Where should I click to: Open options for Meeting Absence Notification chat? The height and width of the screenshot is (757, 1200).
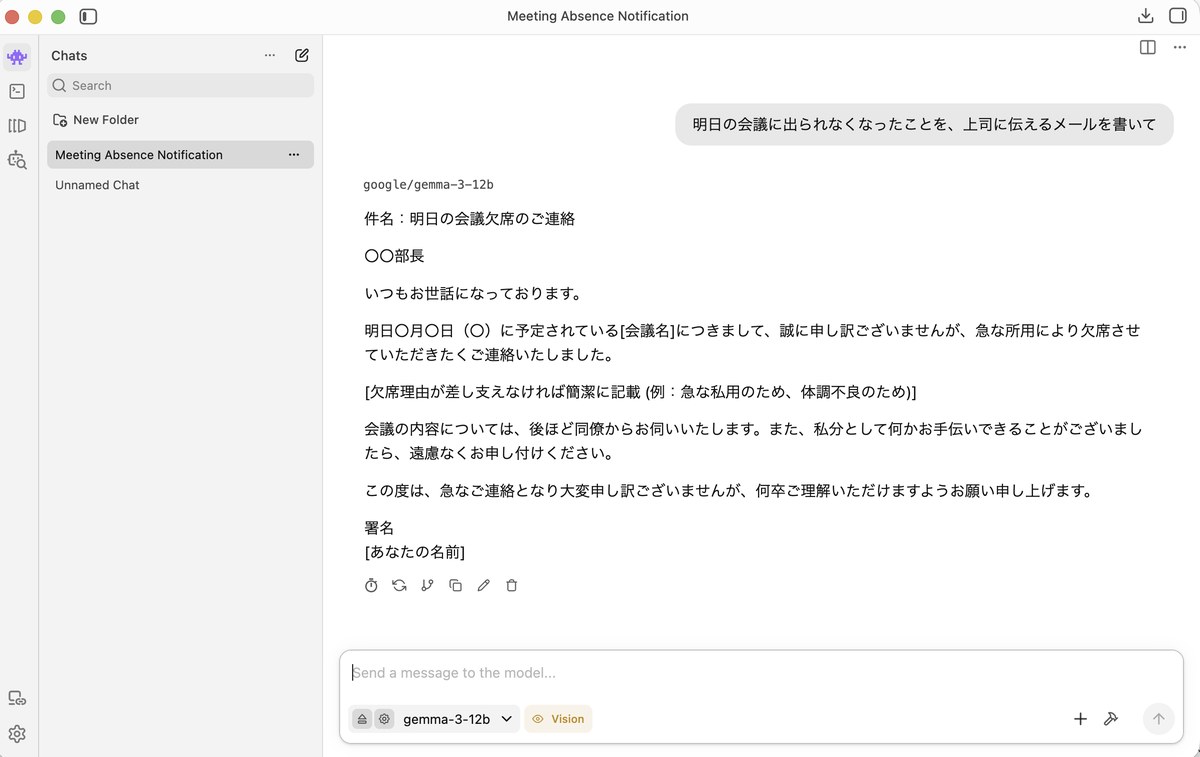coord(294,155)
